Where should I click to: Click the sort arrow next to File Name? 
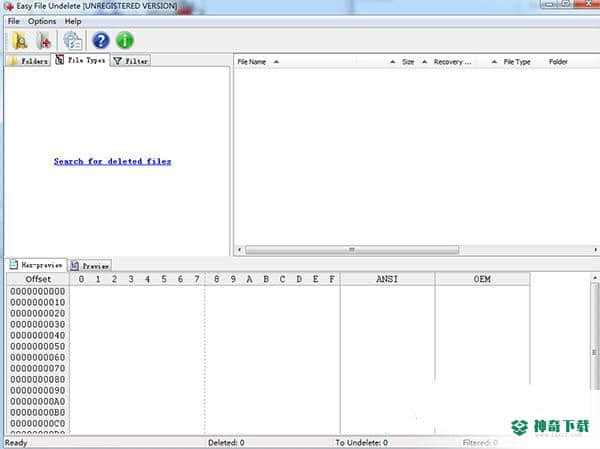coord(276,62)
